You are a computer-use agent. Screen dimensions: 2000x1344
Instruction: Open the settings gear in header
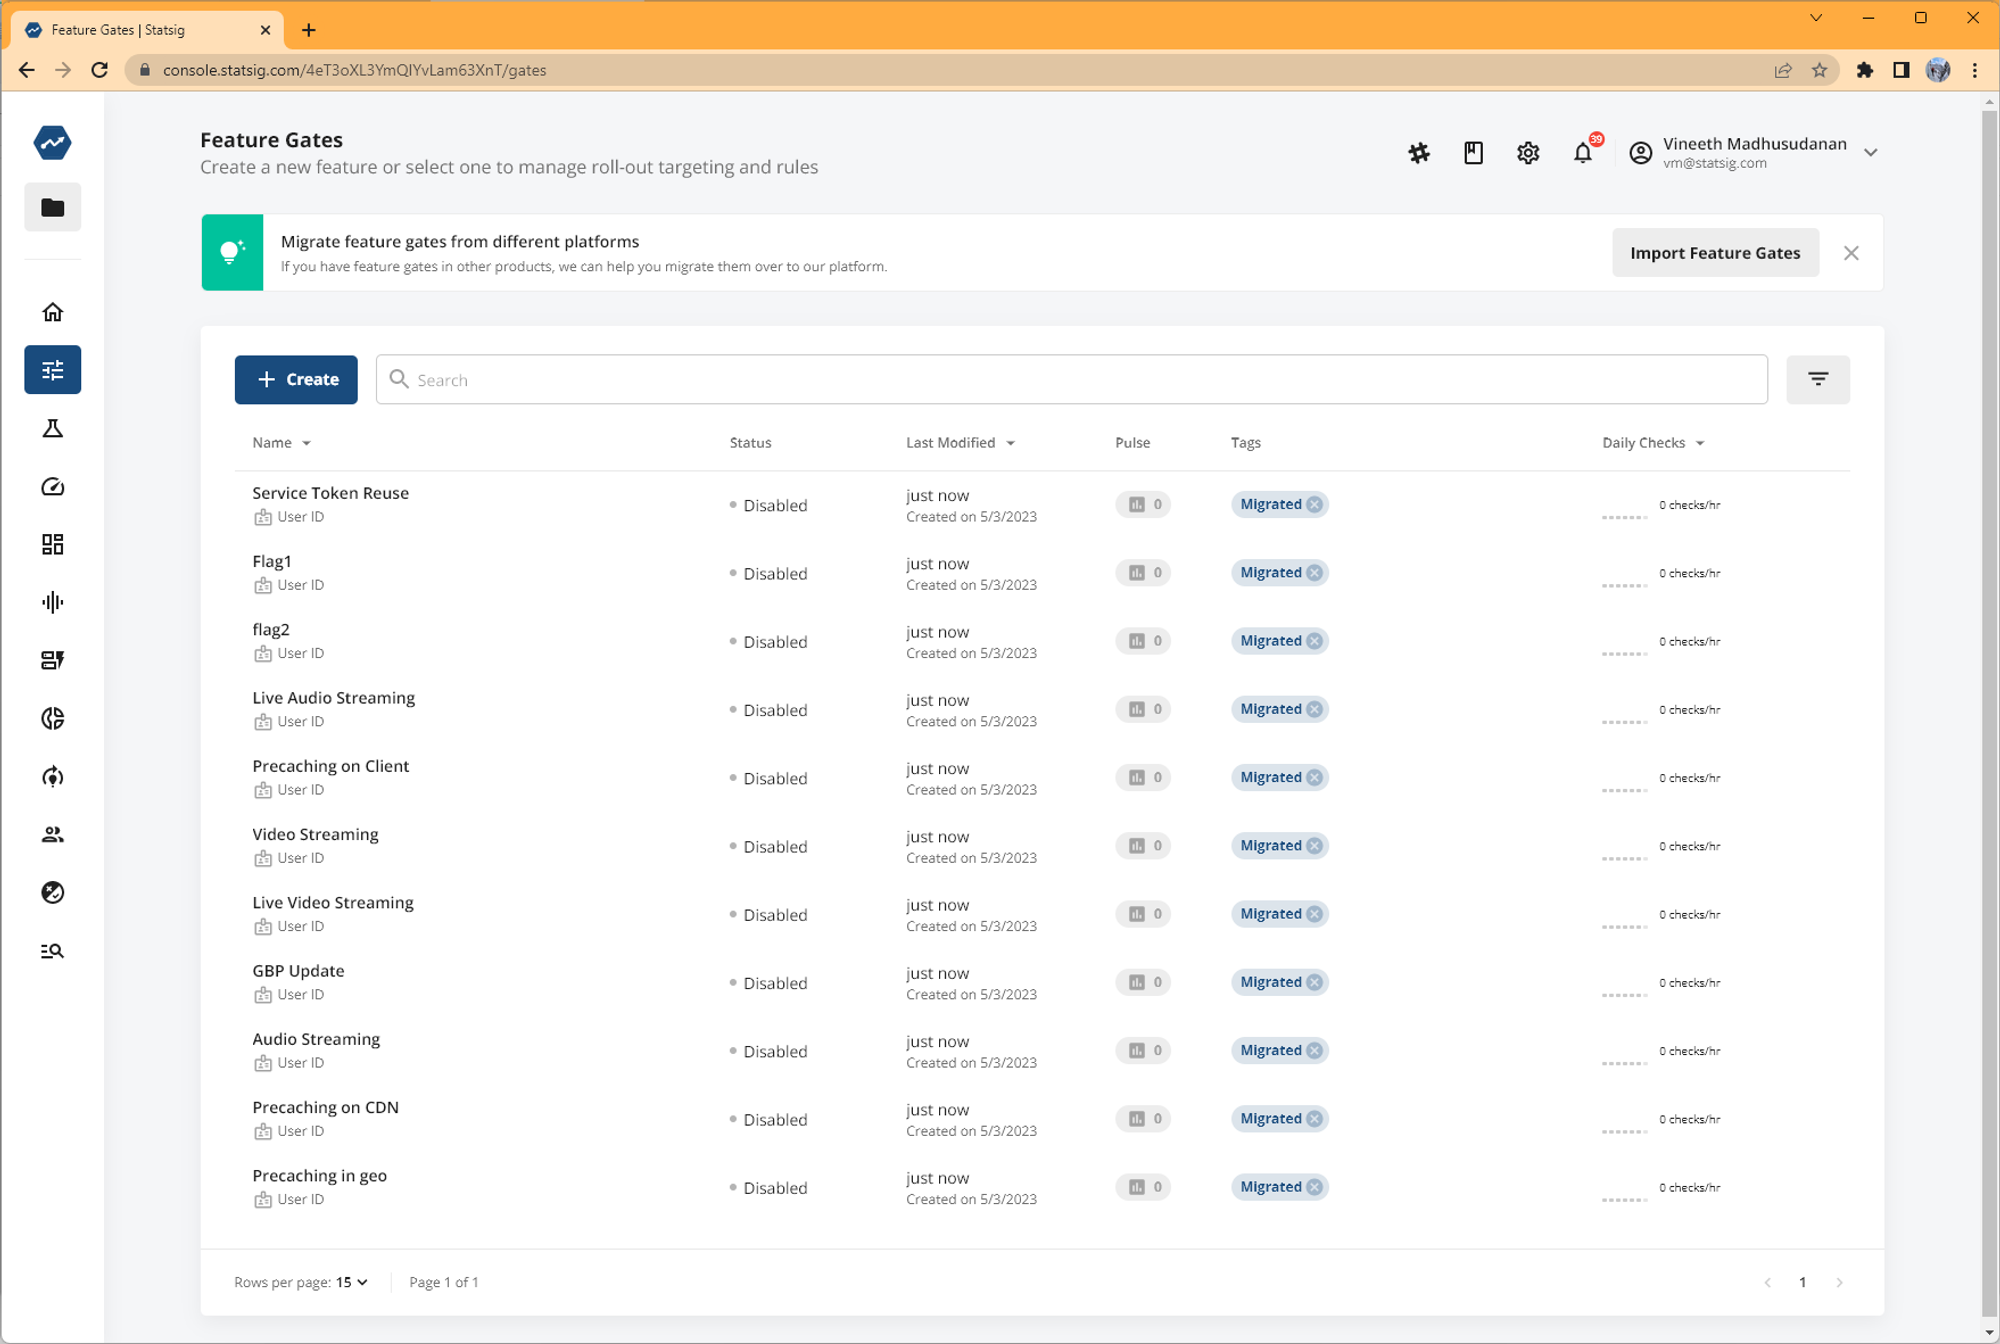(x=1527, y=153)
